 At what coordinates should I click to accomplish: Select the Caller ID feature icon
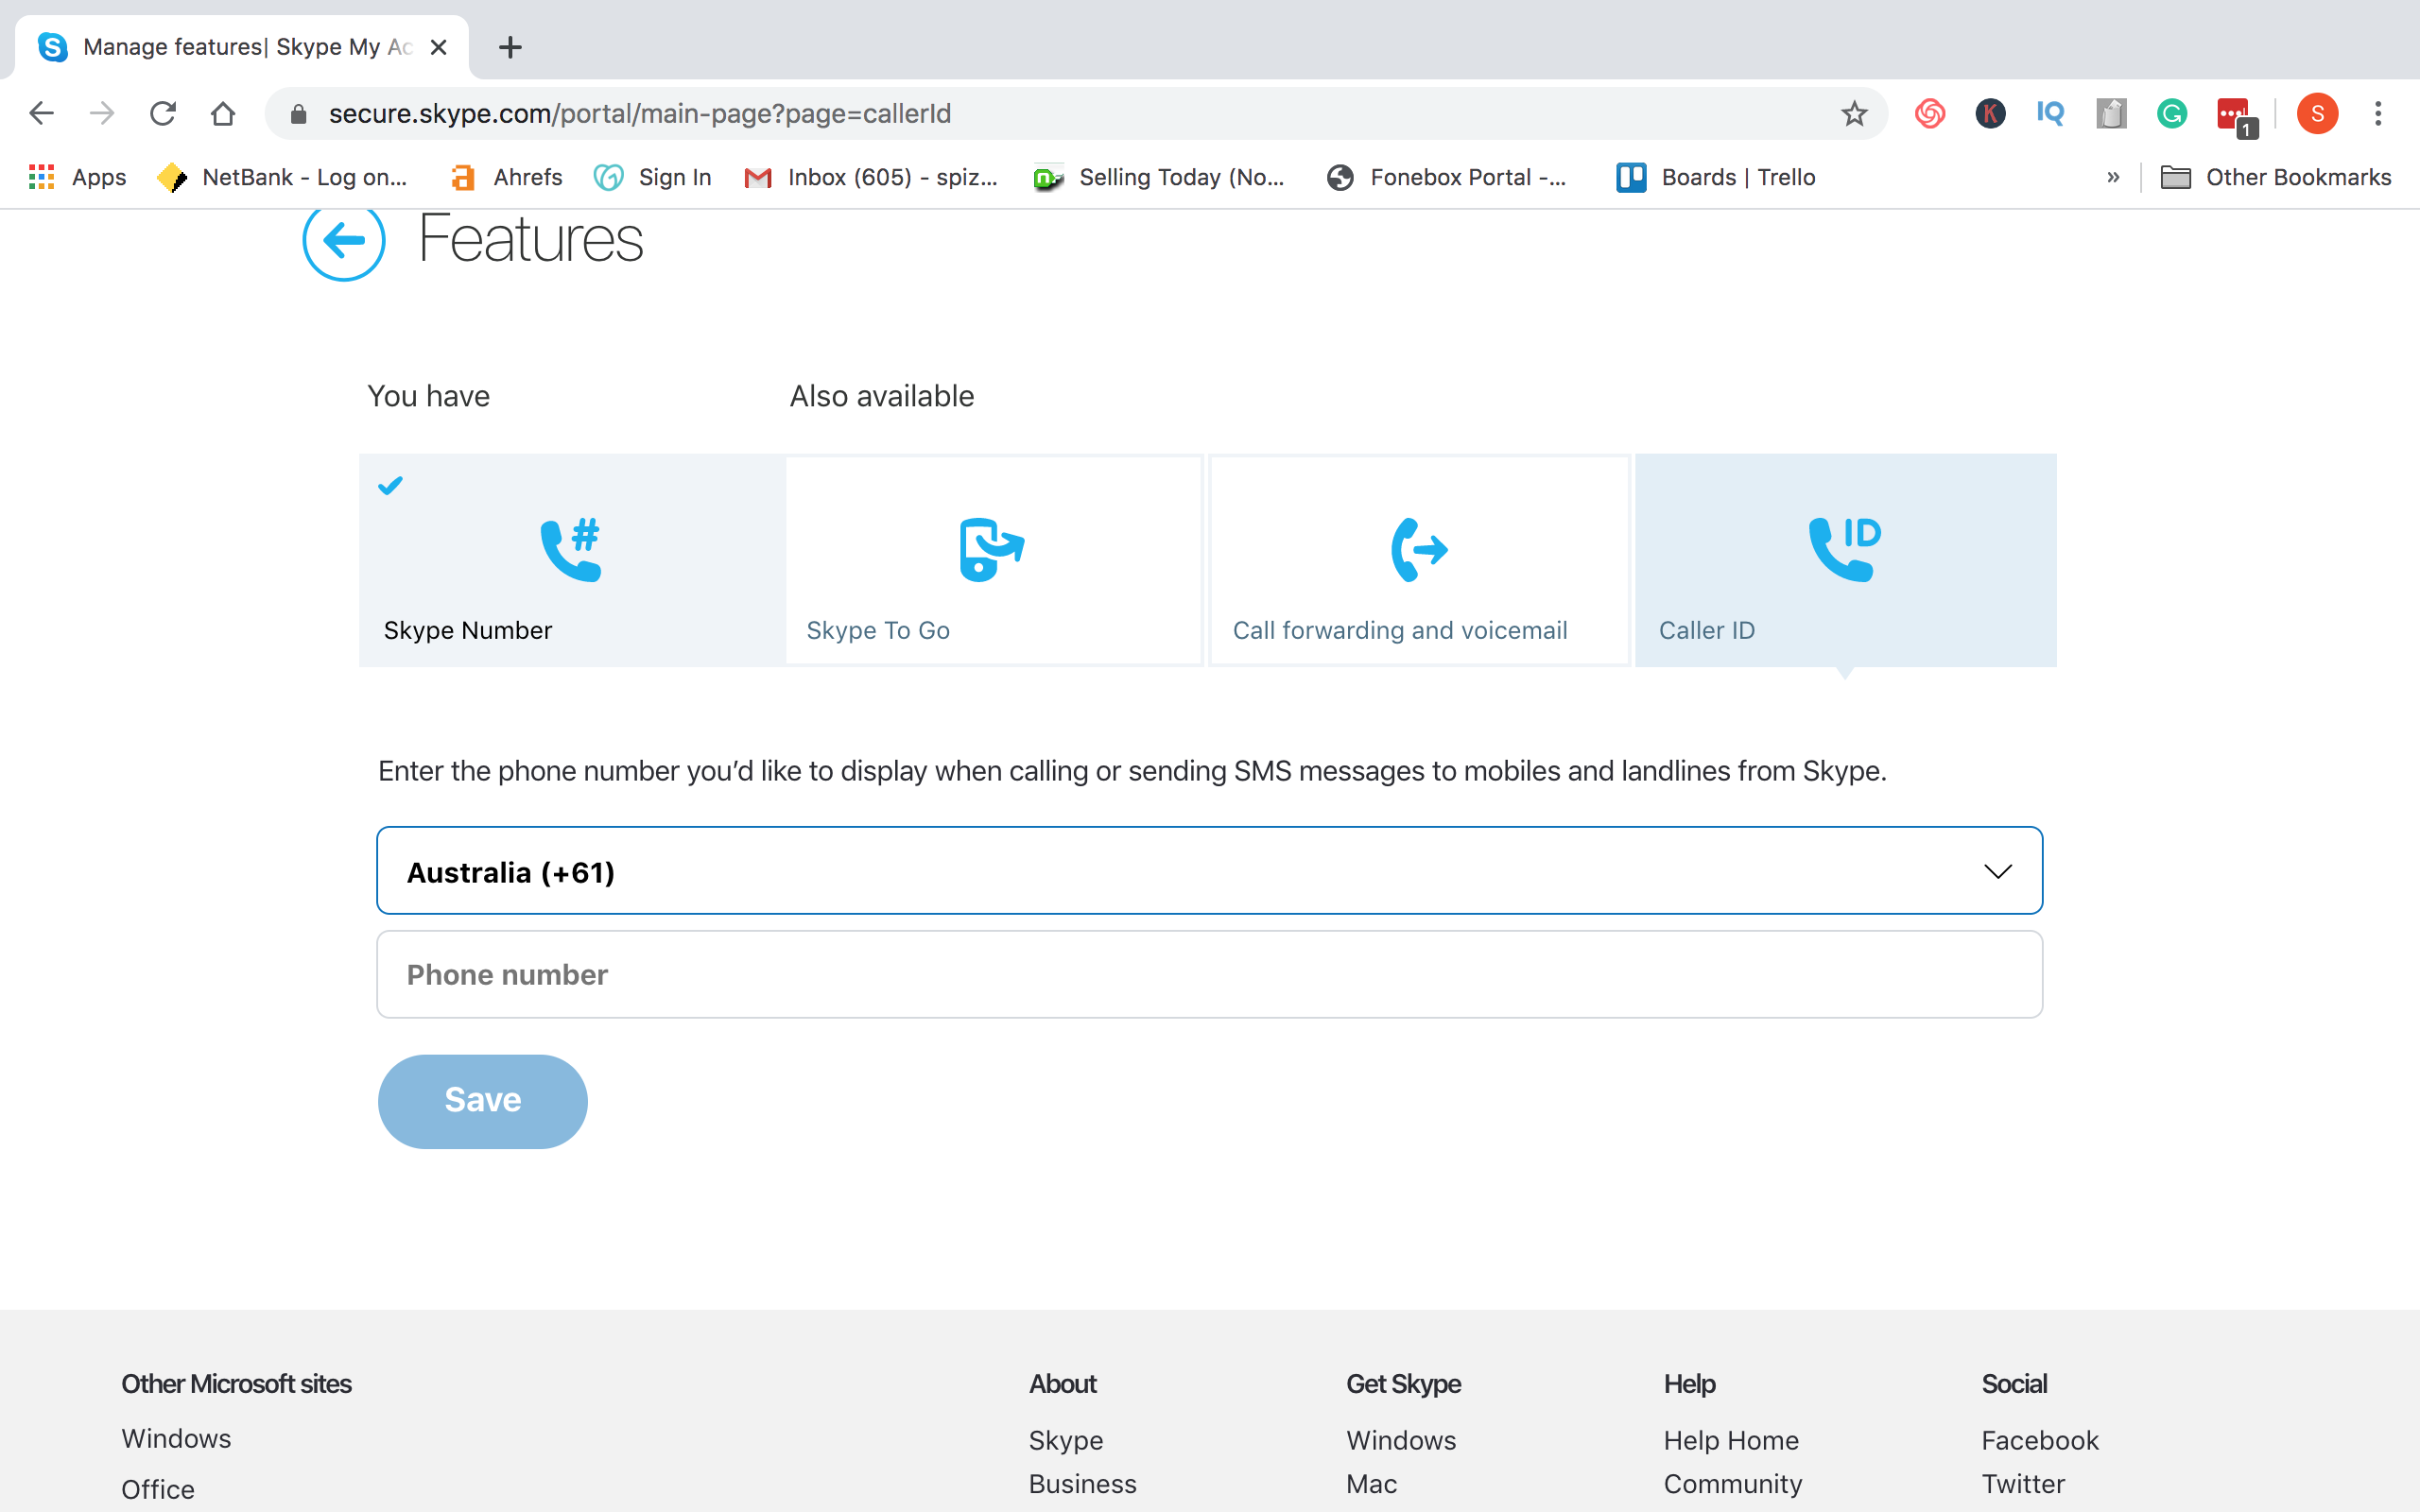1843,549
